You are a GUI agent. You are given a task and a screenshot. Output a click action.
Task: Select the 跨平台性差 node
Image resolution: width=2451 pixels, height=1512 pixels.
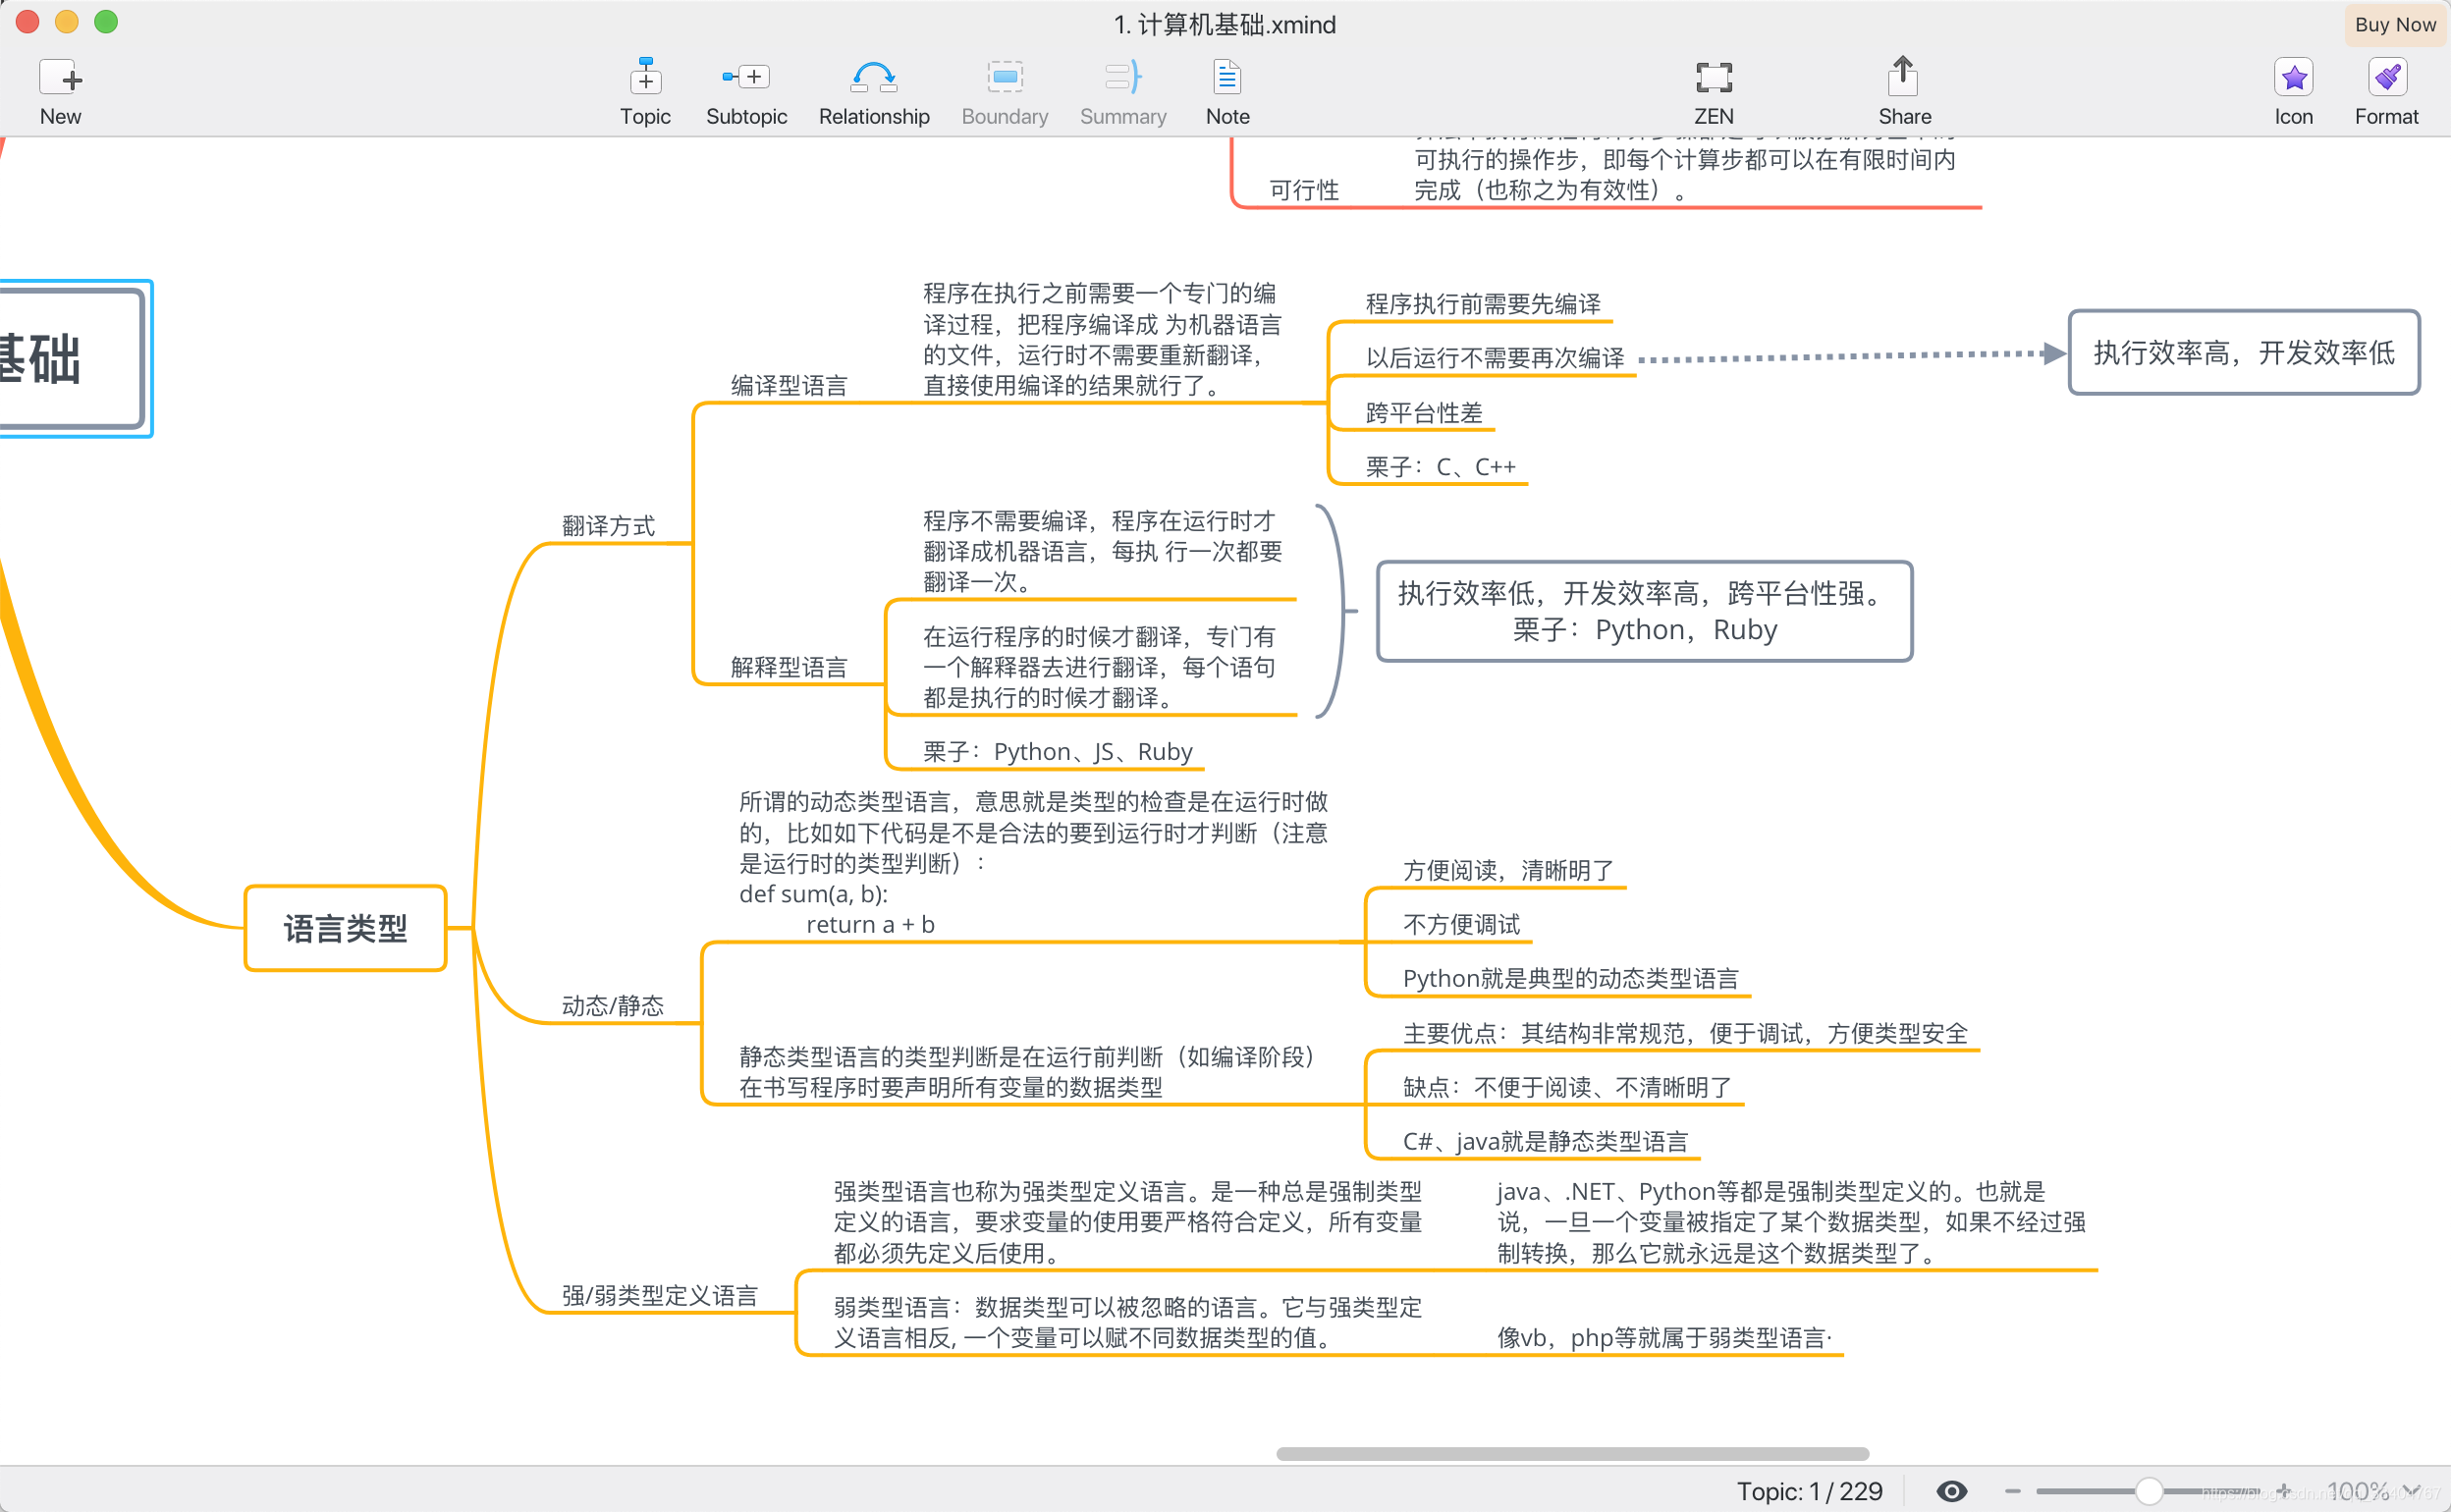tap(1423, 413)
